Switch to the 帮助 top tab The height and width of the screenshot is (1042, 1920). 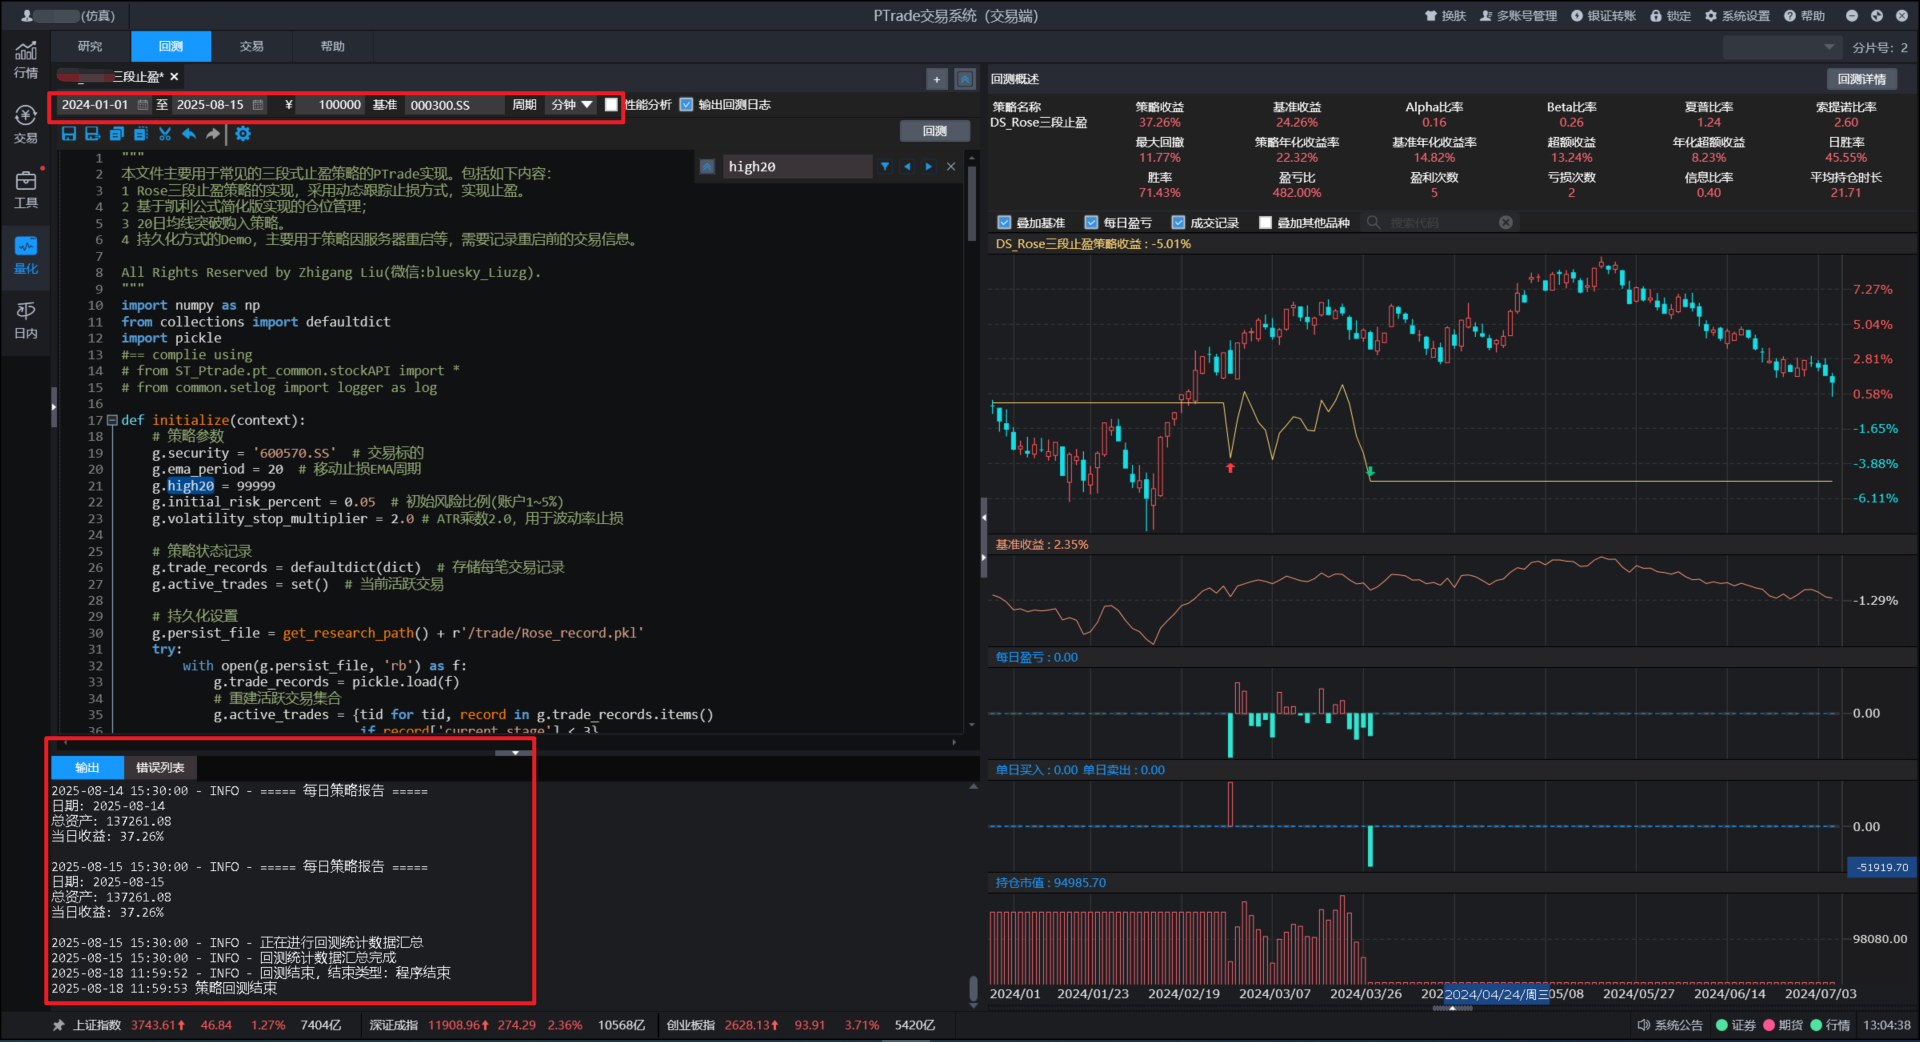click(x=333, y=47)
